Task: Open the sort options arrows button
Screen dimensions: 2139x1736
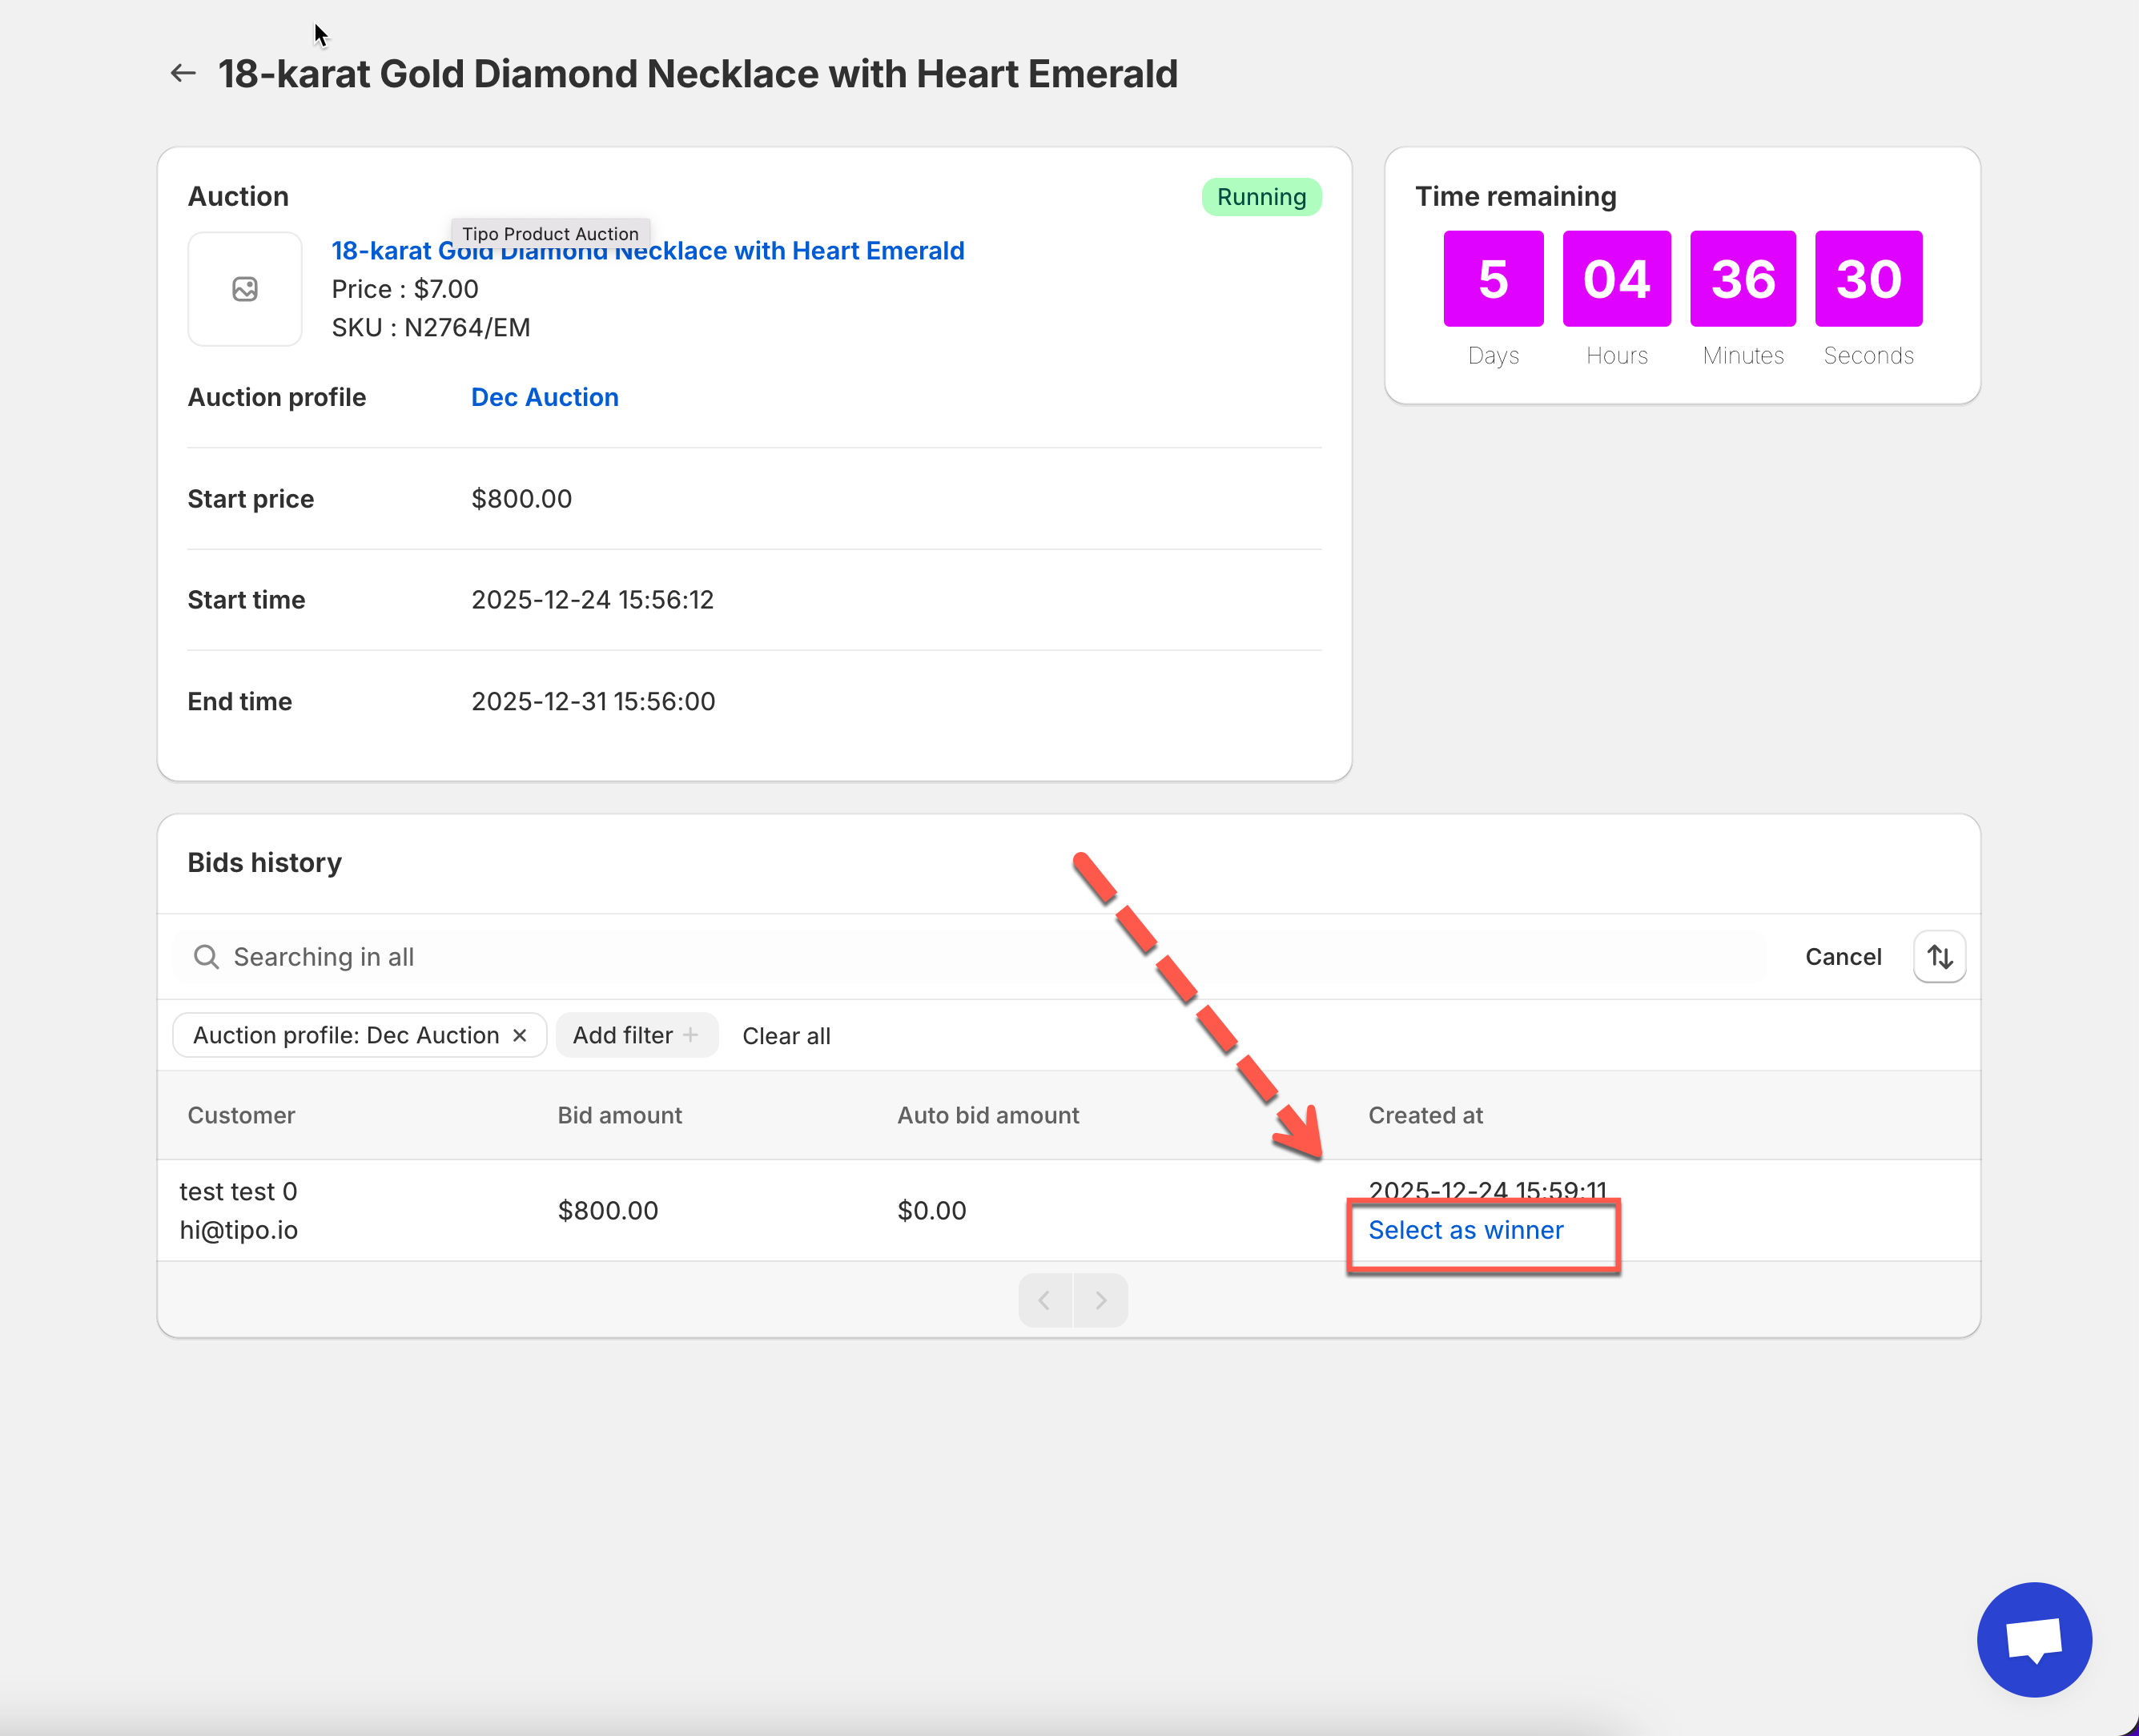Action: pyautogui.click(x=1939, y=957)
